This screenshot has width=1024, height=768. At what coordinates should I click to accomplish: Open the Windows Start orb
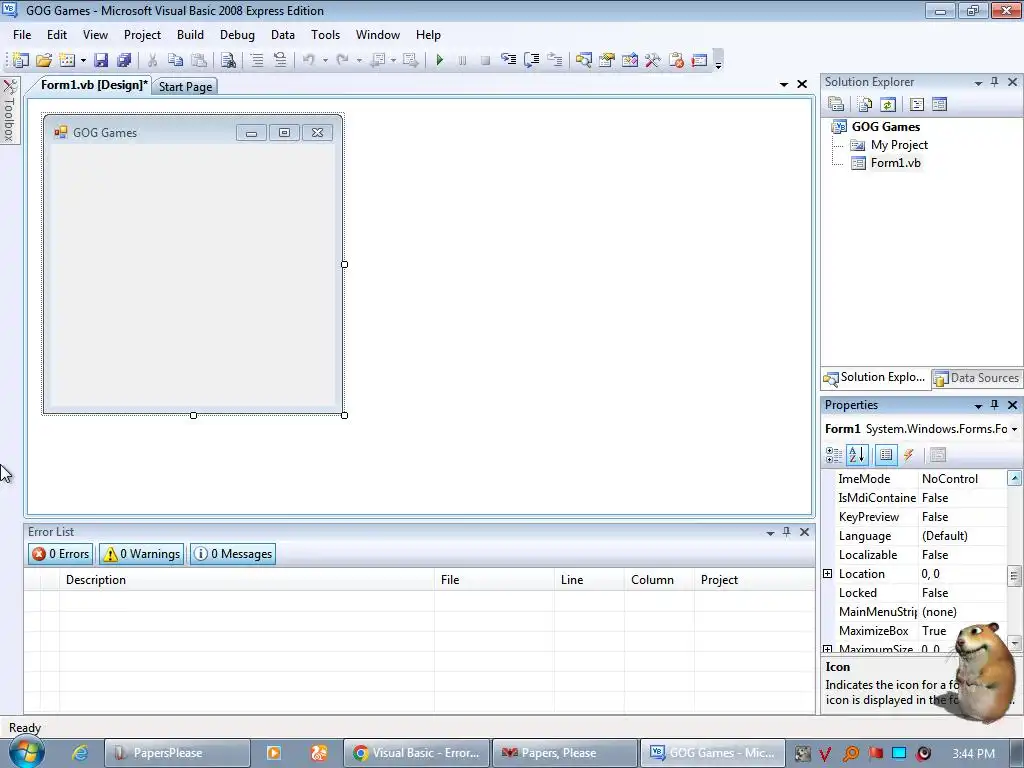pyautogui.click(x=27, y=753)
